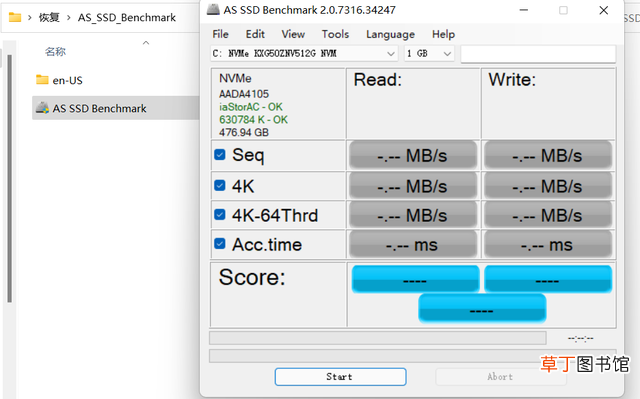Click the 630784 K - OK alignment text
This screenshot has width=640, height=399.
pyautogui.click(x=253, y=120)
